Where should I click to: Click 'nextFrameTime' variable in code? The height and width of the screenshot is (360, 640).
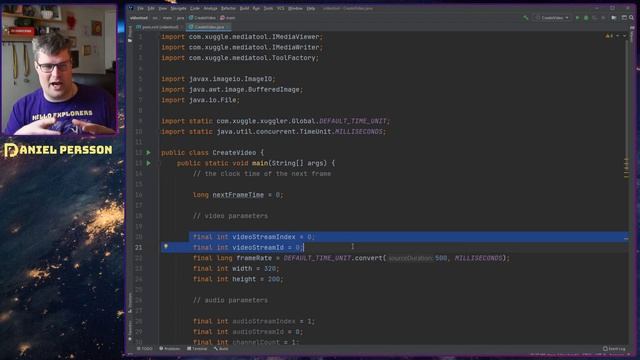(x=238, y=195)
